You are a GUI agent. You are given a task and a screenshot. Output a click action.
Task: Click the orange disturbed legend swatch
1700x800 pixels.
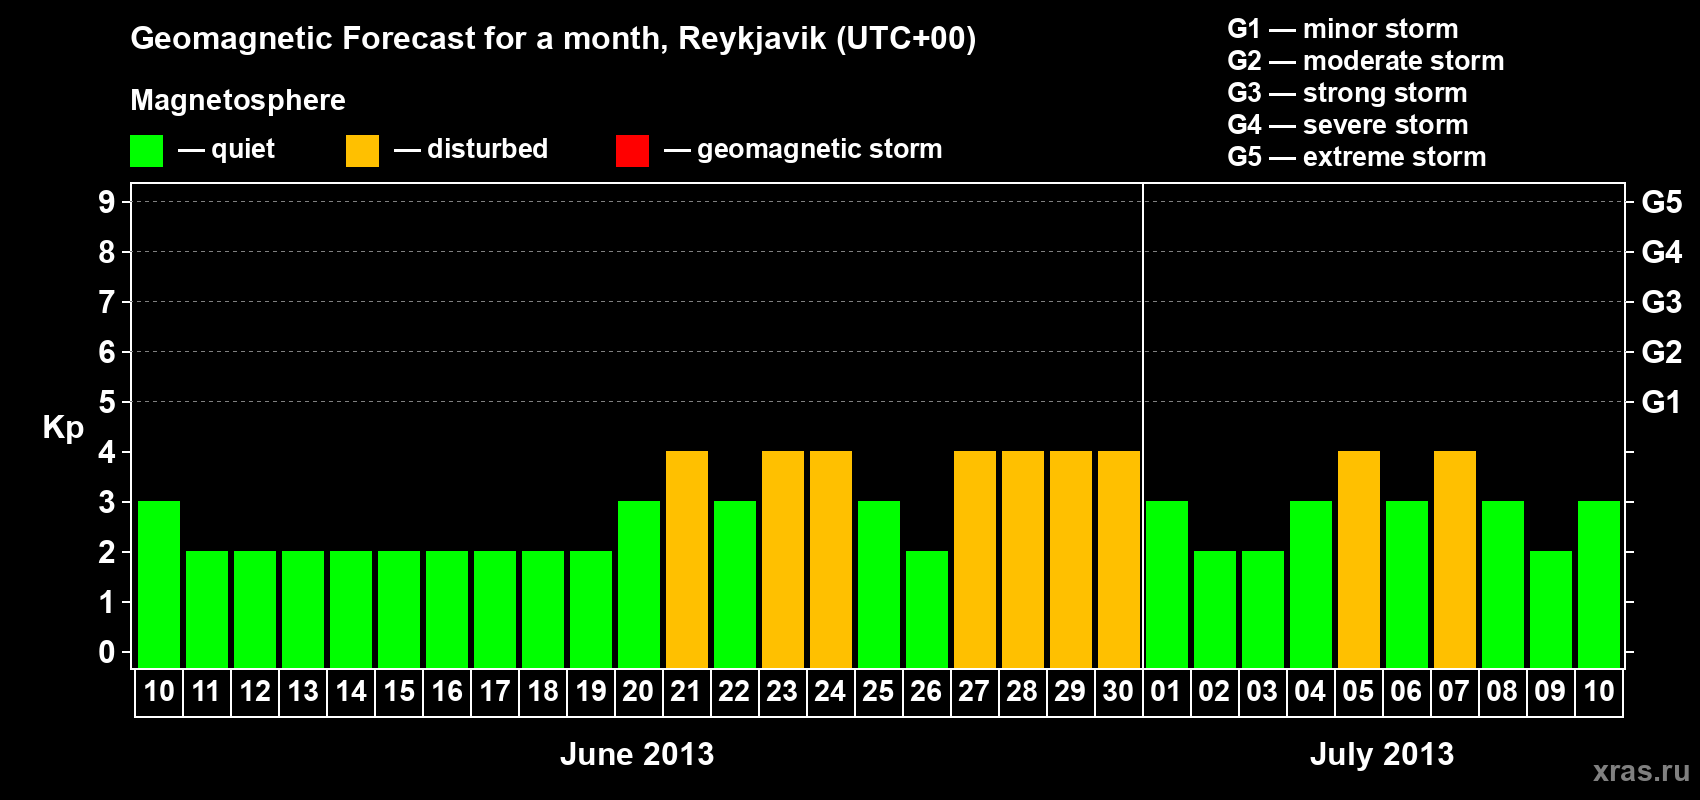coord(362,151)
